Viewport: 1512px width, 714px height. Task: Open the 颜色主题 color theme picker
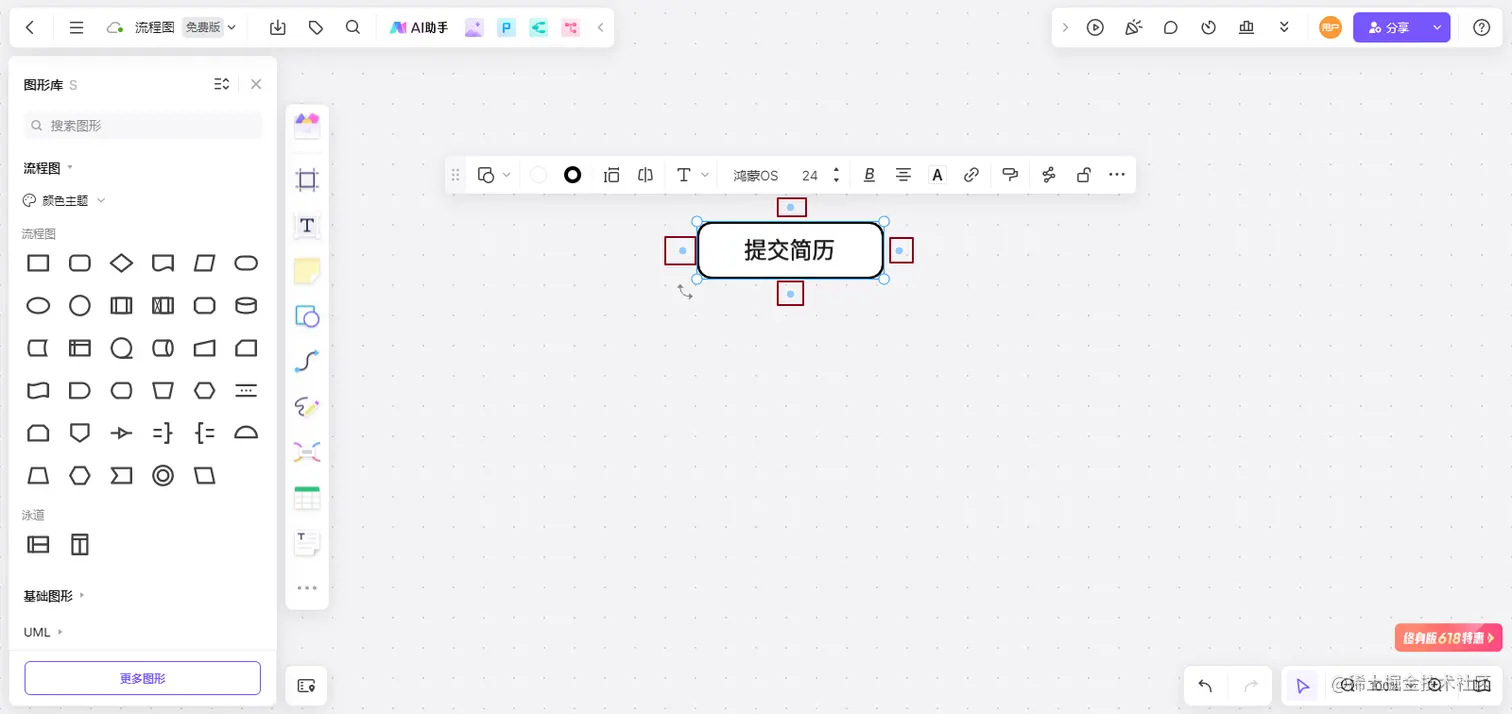[x=63, y=199]
